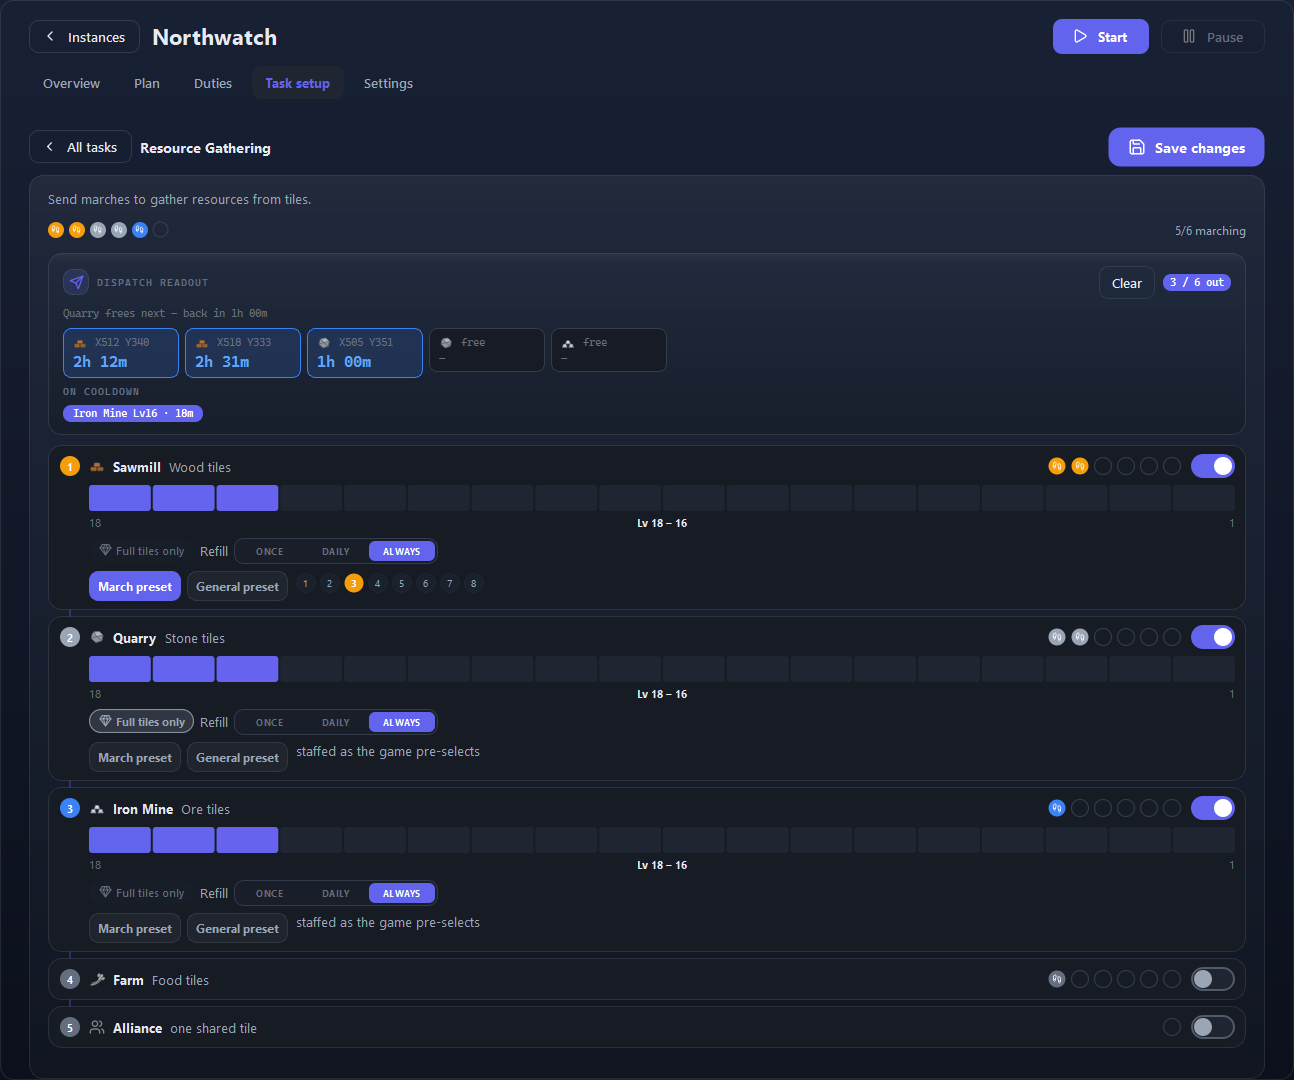This screenshot has height=1080, width=1294.
Task: Click Farm priority badge number 4
Action: click(70, 979)
